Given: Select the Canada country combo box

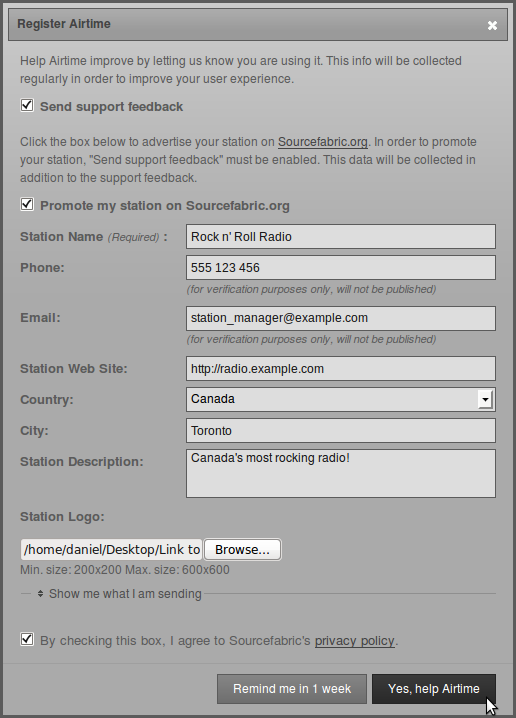Looking at the screenshot, I should point(341,399).
